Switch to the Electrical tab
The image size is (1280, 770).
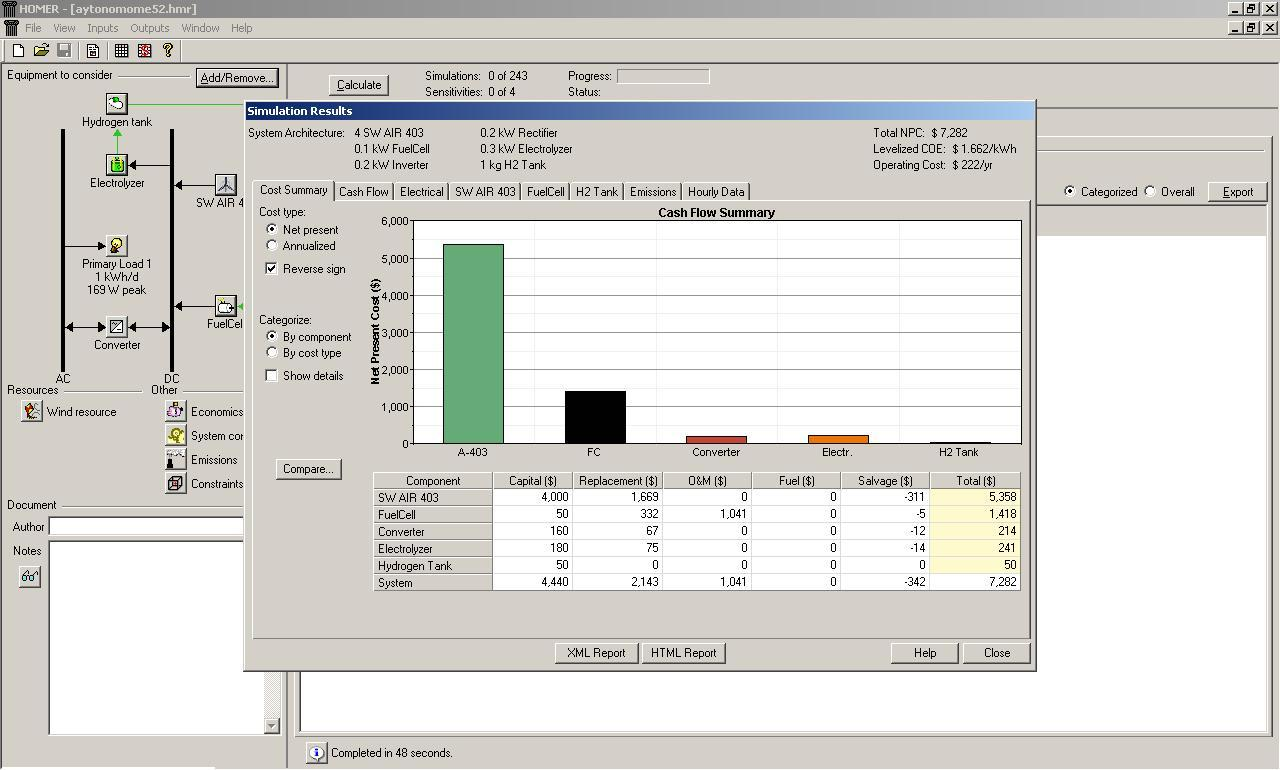(x=422, y=191)
